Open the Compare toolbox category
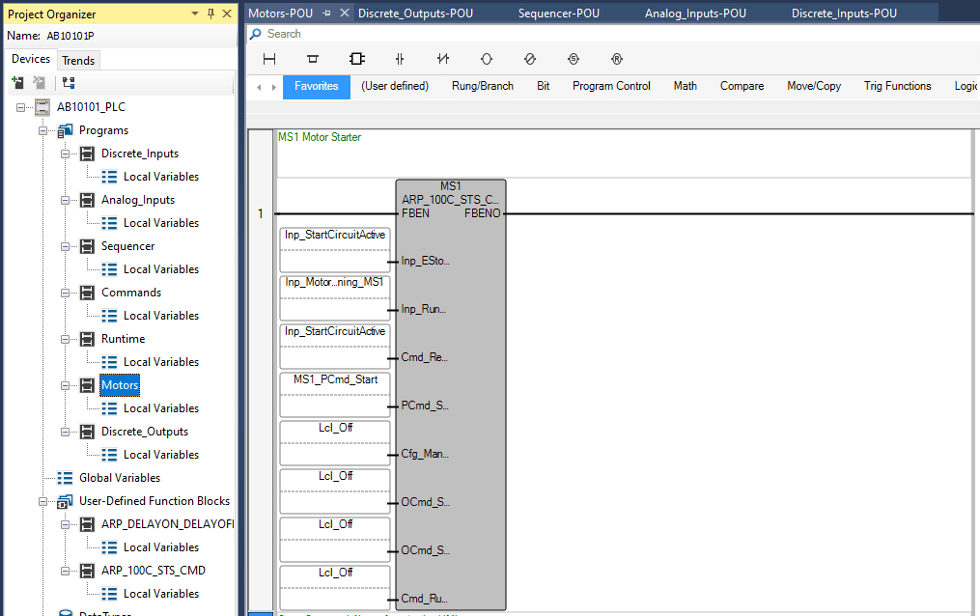The height and width of the screenshot is (616, 980). pos(742,86)
